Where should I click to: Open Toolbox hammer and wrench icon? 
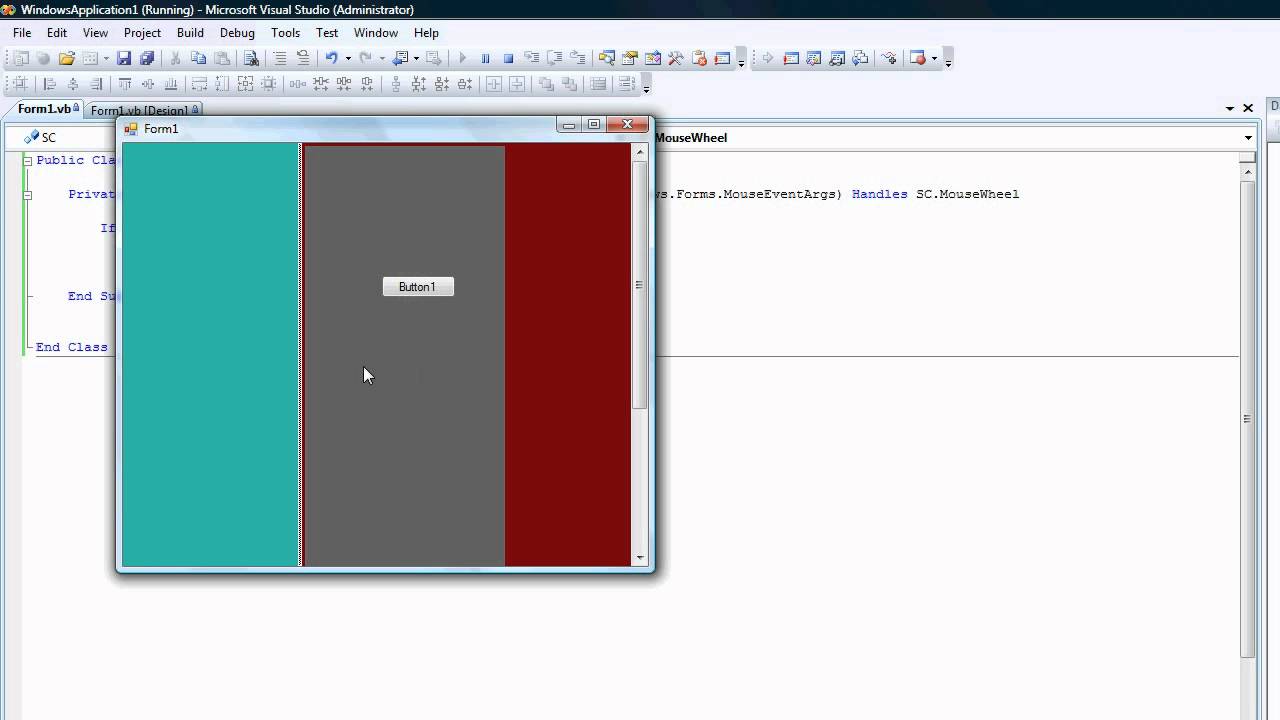(676, 59)
